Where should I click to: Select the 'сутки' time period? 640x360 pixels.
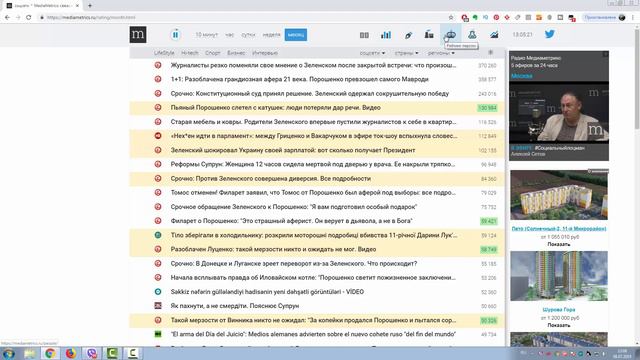(248, 35)
